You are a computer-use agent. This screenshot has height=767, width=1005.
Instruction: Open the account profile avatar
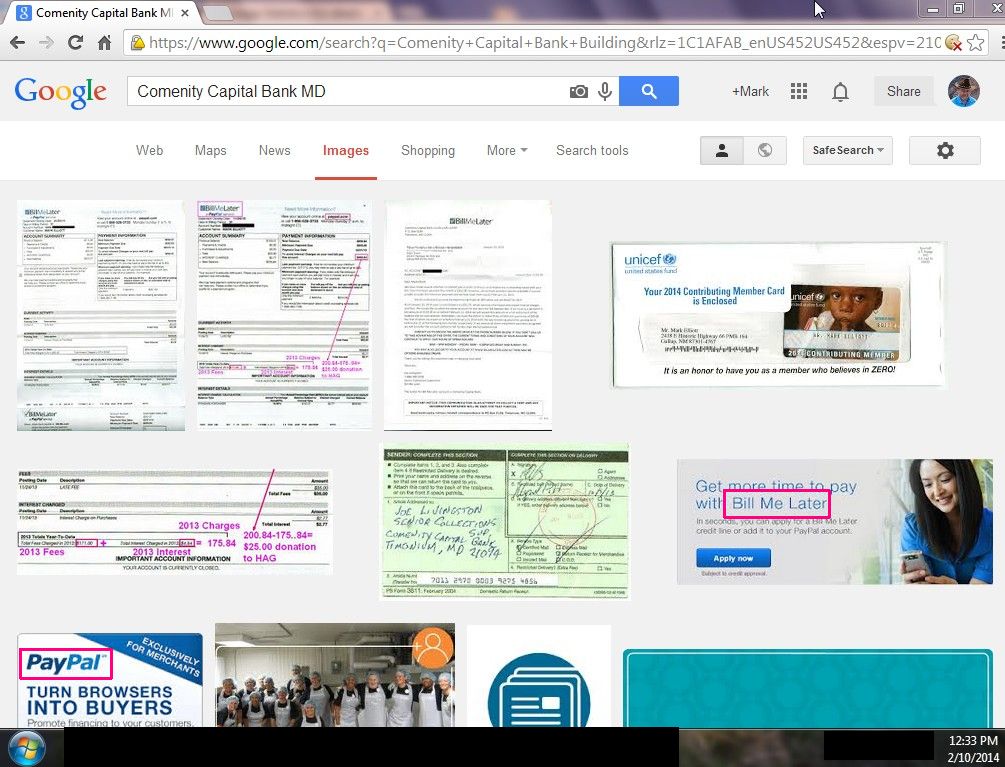point(964,91)
